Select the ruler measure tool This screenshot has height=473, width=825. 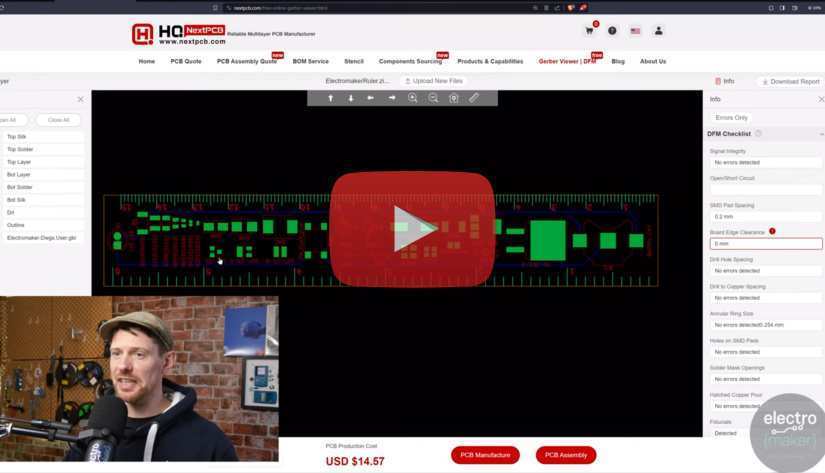474,98
